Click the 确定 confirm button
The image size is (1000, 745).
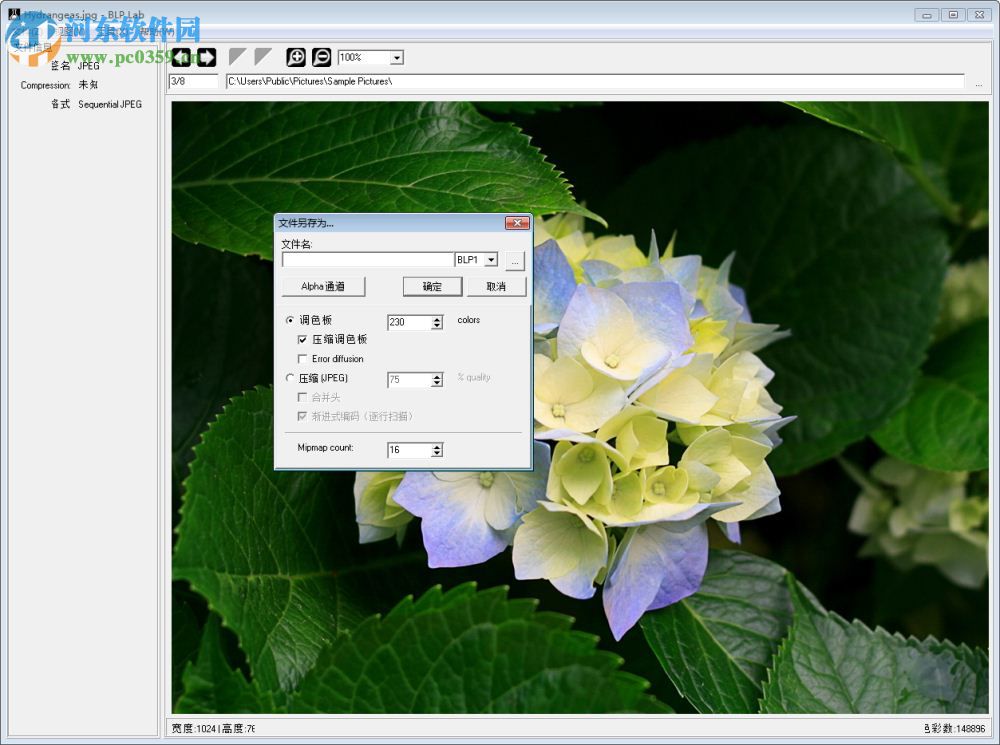click(432, 286)
